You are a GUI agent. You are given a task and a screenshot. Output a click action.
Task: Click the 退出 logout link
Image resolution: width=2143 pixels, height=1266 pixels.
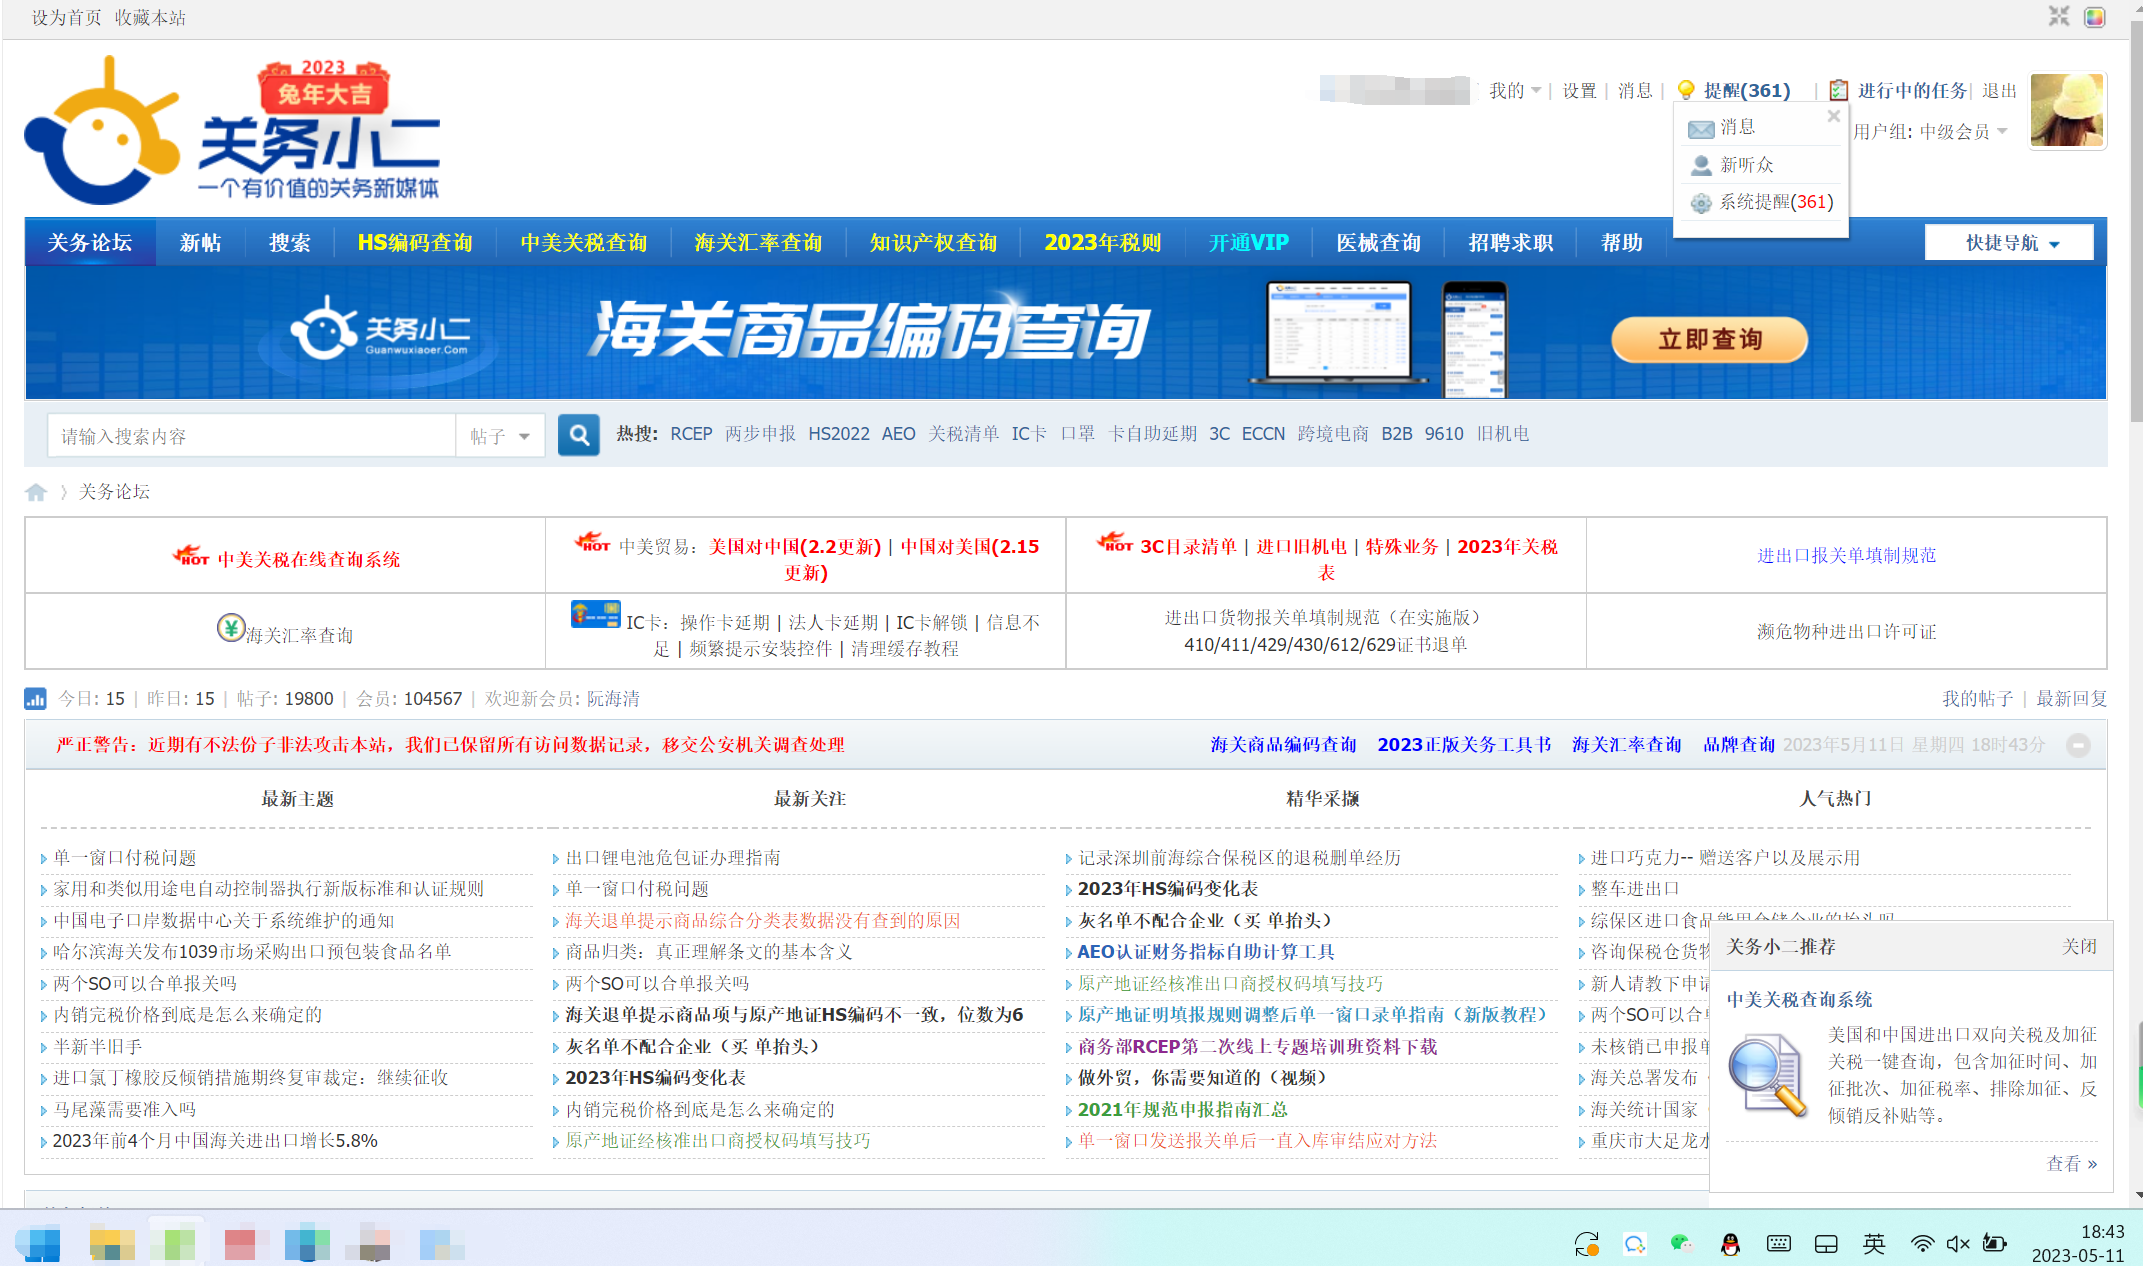(x=1999, y=91)
